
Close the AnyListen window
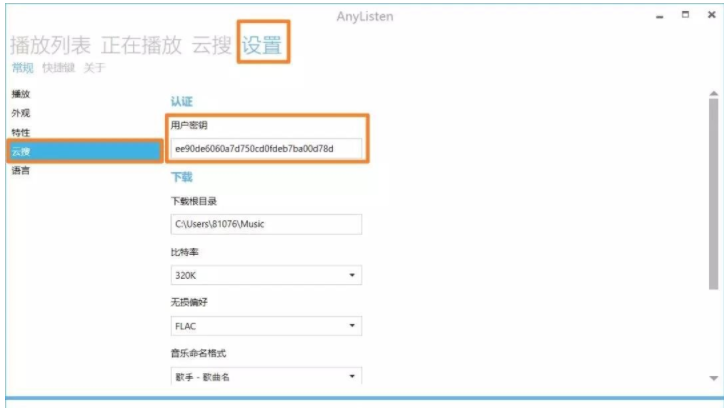click(712, 15)
